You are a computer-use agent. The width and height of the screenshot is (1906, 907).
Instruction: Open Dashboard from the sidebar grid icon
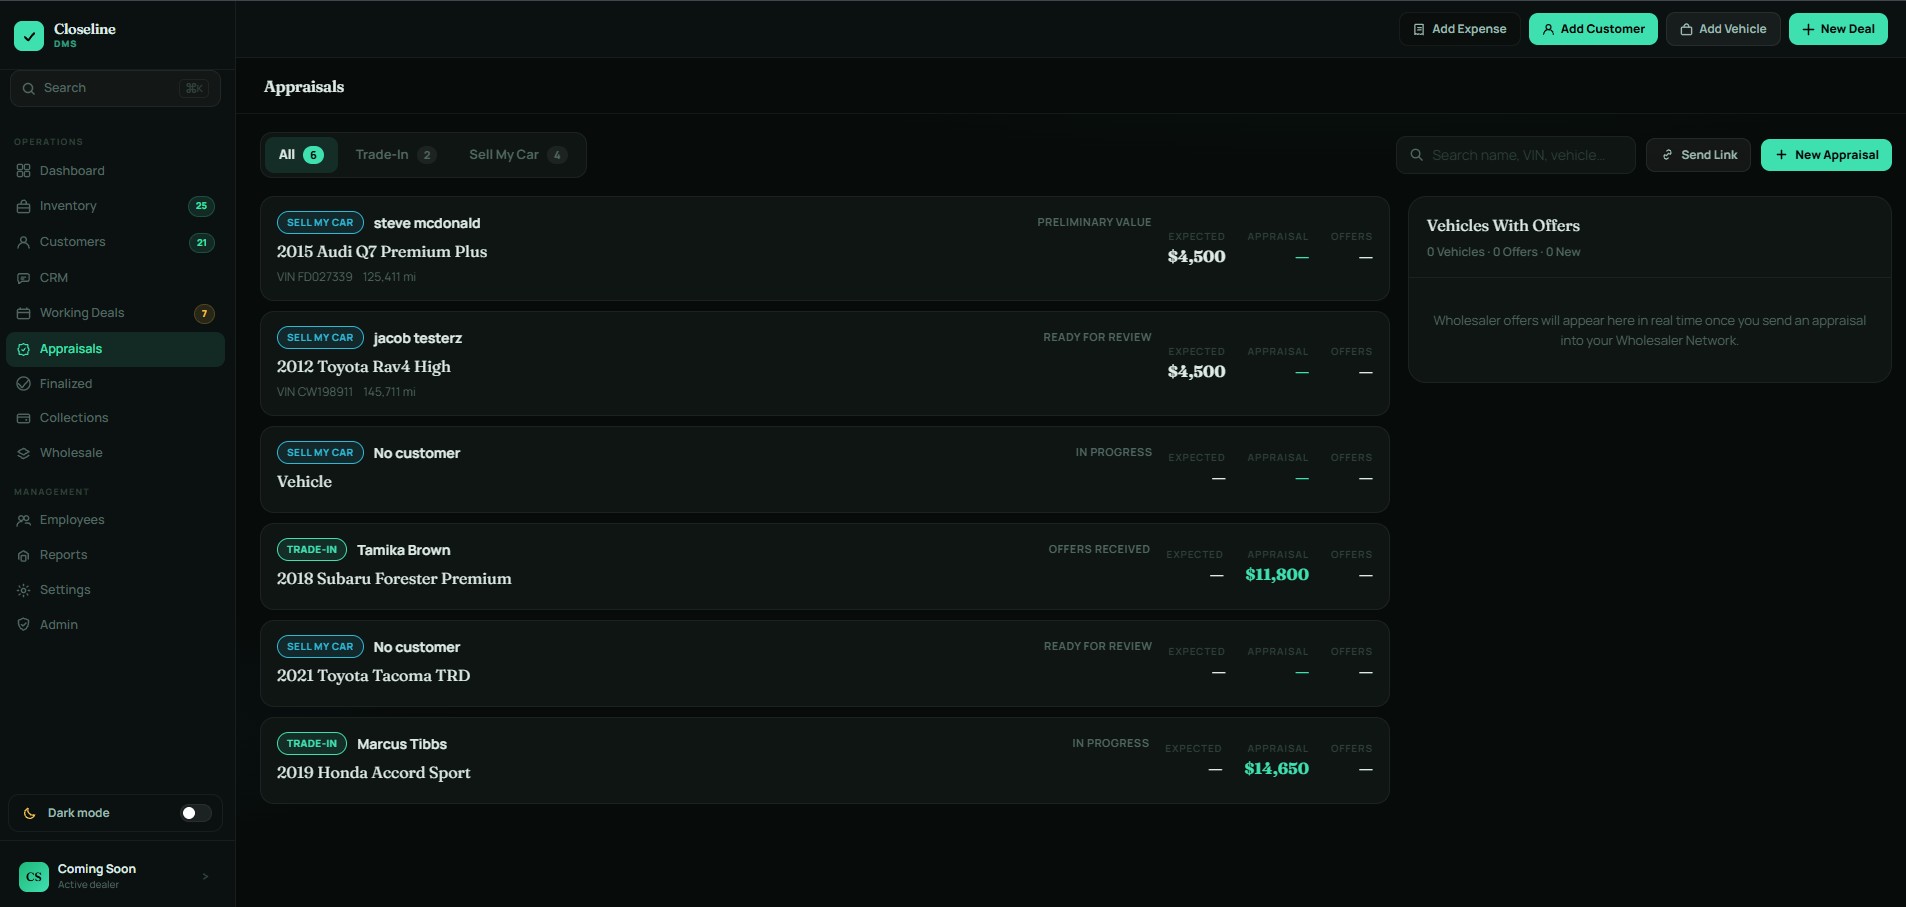point(23,171)
